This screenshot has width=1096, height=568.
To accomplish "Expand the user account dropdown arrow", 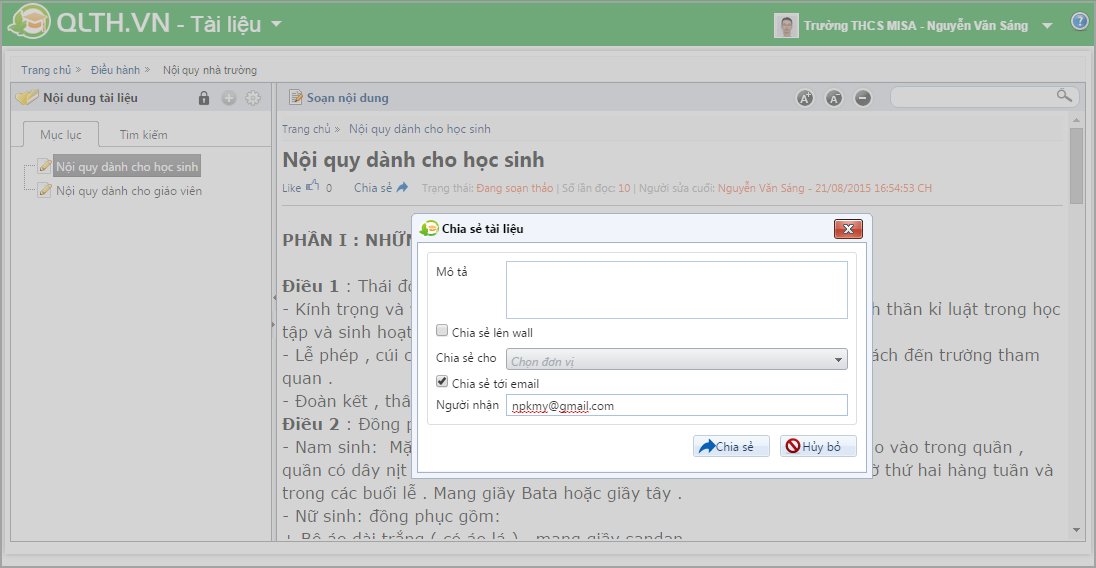I will tap(1047, 26).
